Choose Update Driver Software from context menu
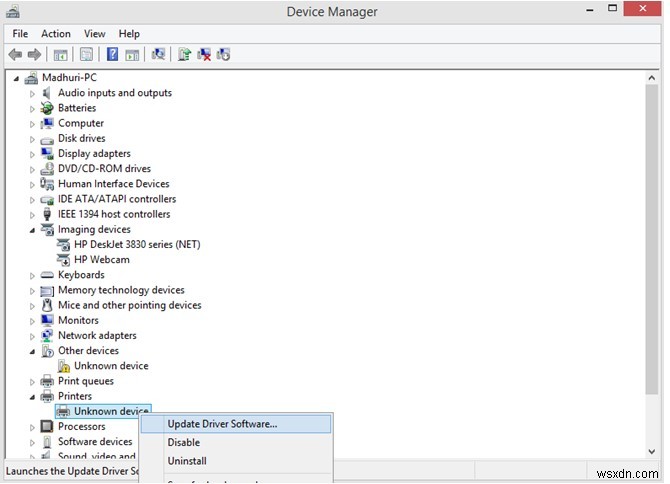The height and width of the screenshot is (484, 670). click(x=222, y=424)
